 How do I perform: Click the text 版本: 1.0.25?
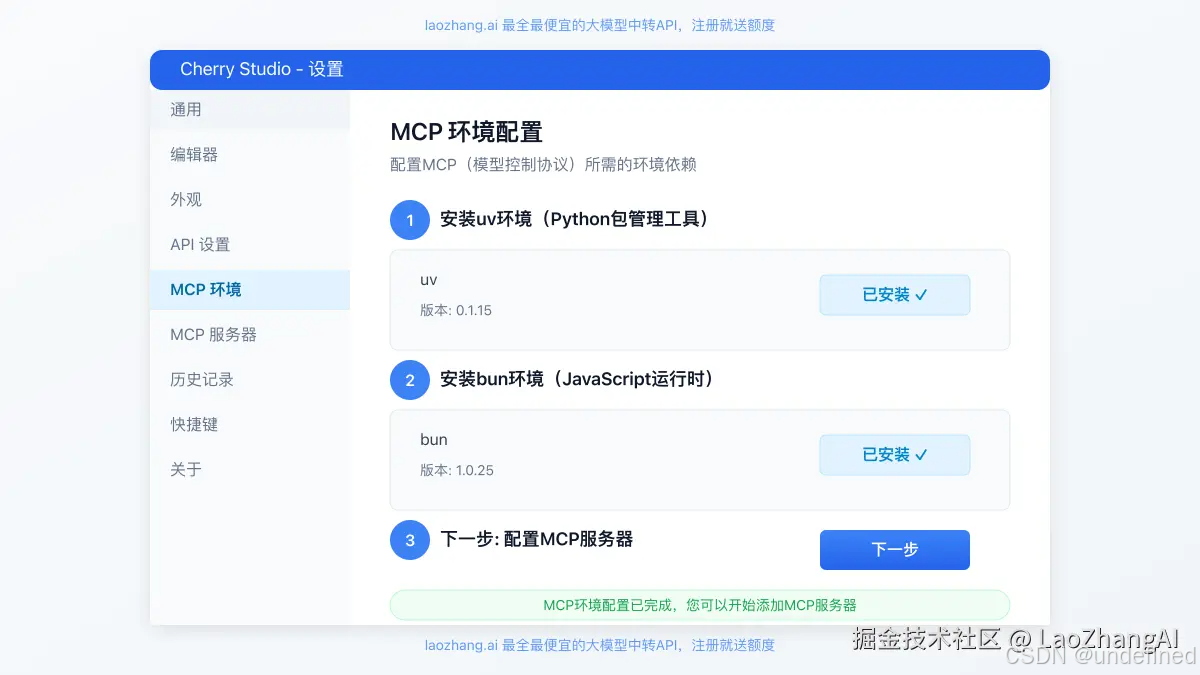pos(457,470)
